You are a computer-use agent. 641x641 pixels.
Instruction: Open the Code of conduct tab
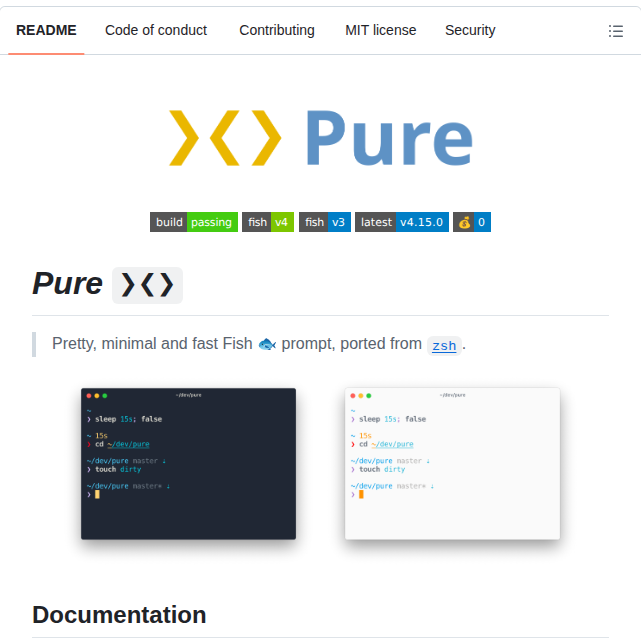[156, 30]
